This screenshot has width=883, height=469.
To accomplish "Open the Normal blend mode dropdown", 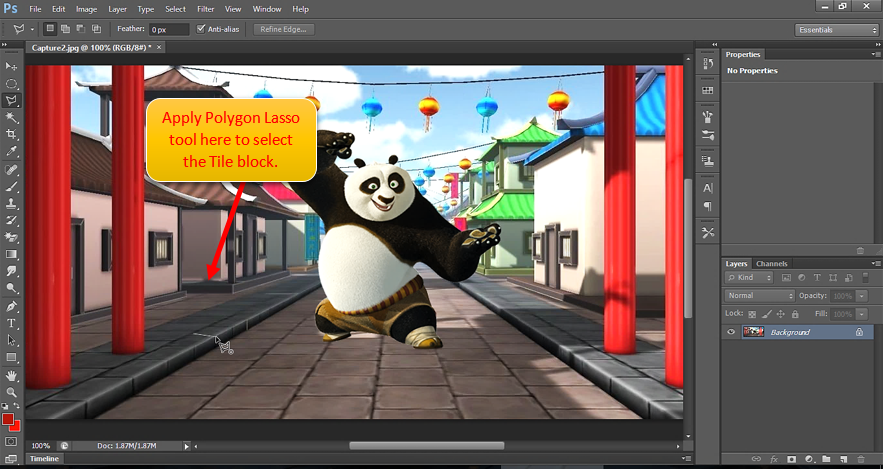I will [759, 296].
